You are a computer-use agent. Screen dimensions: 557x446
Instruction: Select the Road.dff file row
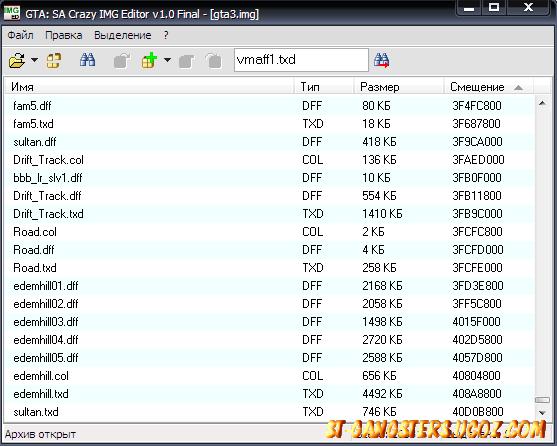click(x=269, y=250)
